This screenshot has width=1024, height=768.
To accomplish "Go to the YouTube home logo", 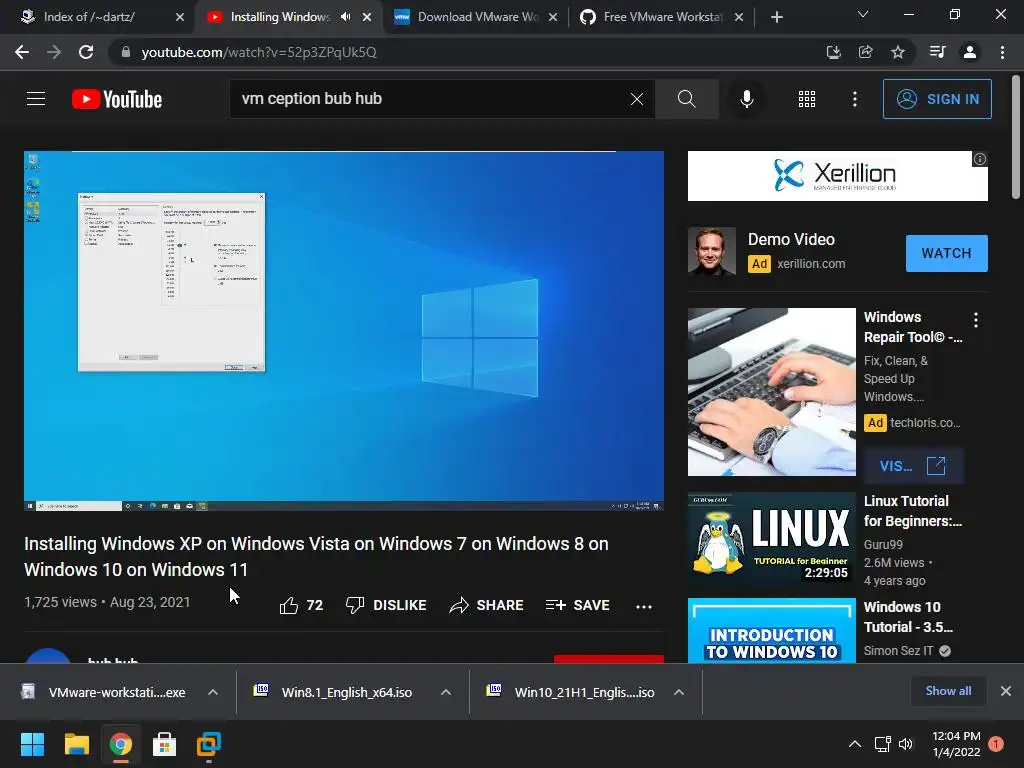I will click(117, 99).
